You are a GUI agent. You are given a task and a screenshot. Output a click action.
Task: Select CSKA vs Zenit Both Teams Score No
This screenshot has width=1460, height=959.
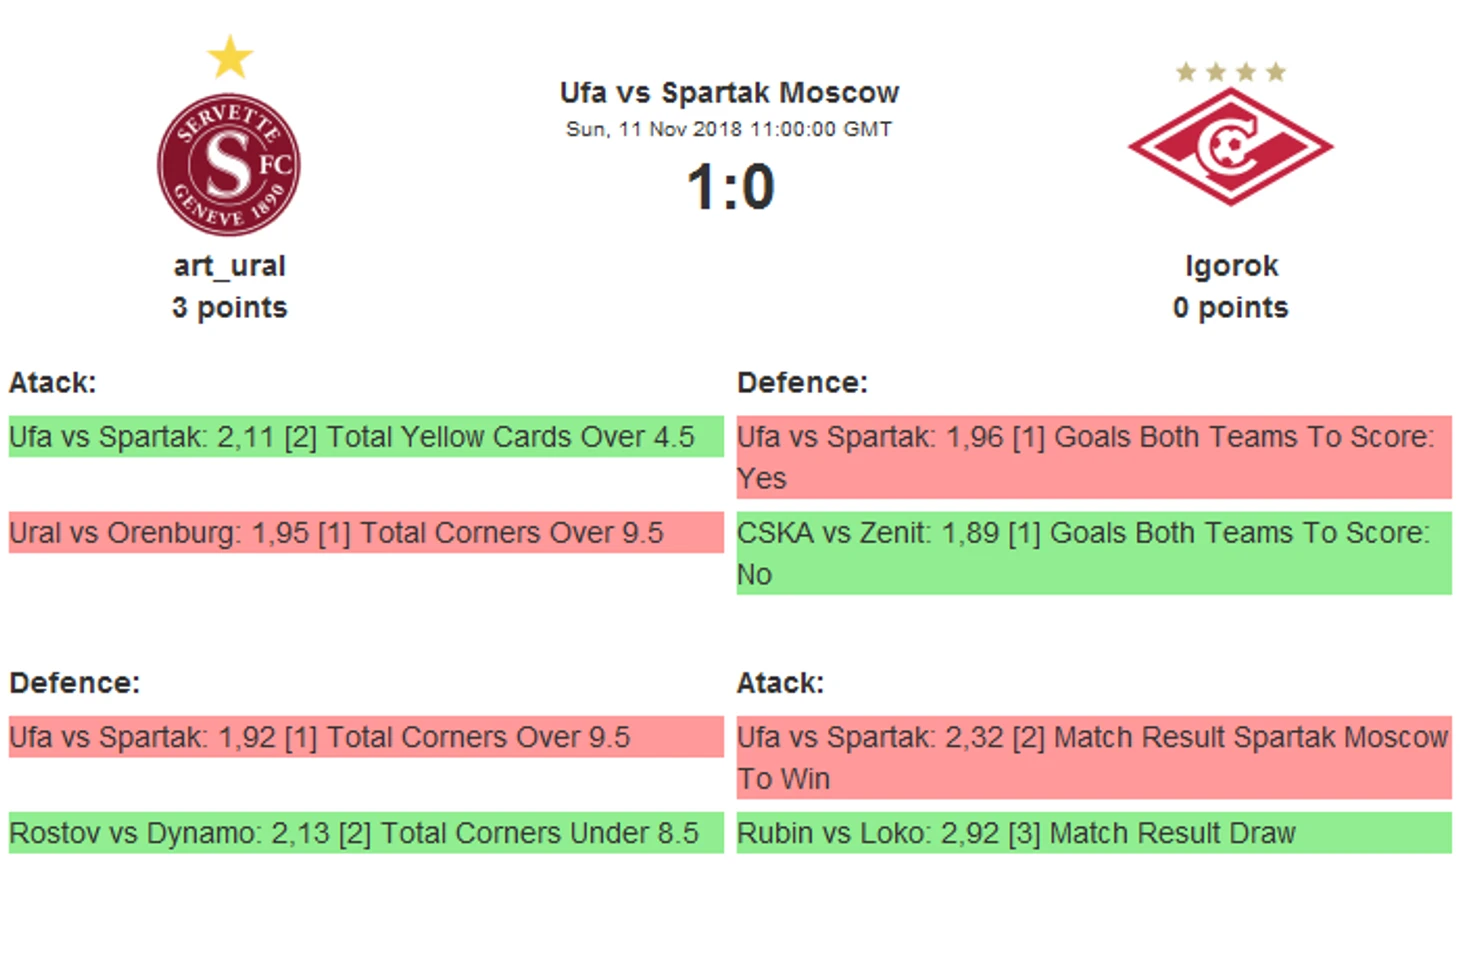pyautogui.click(x=1094, y=553)
